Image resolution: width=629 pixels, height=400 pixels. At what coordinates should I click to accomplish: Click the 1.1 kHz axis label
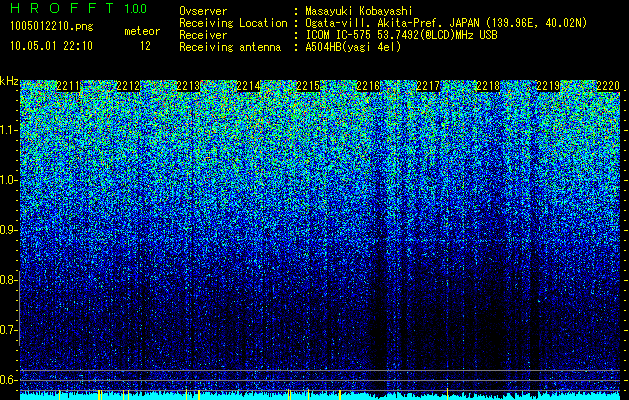click(x=7, y=130)
